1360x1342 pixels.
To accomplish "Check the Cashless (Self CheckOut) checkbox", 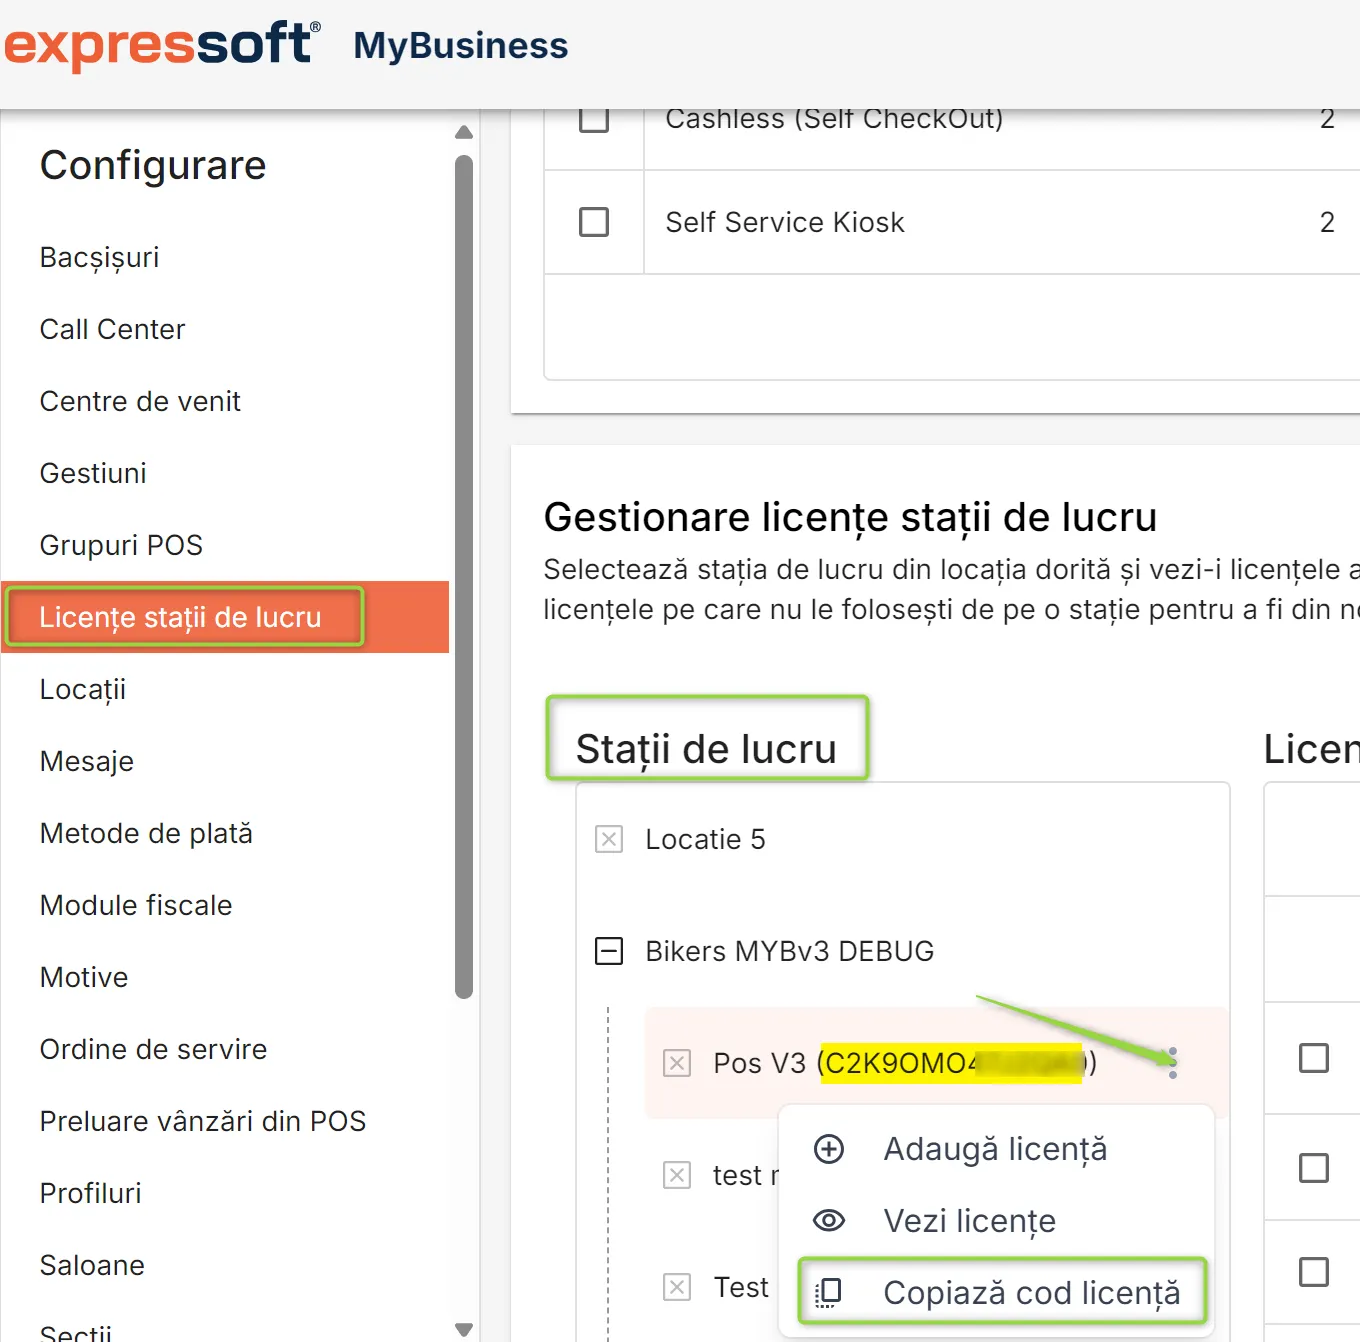I will click(x=594, y=119).
